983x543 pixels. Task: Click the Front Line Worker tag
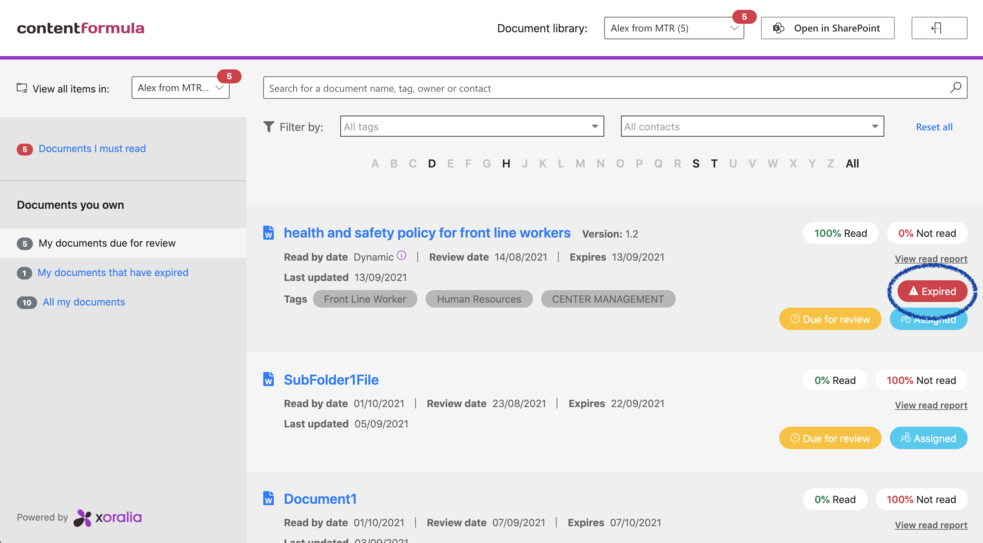tap(365, 299)
